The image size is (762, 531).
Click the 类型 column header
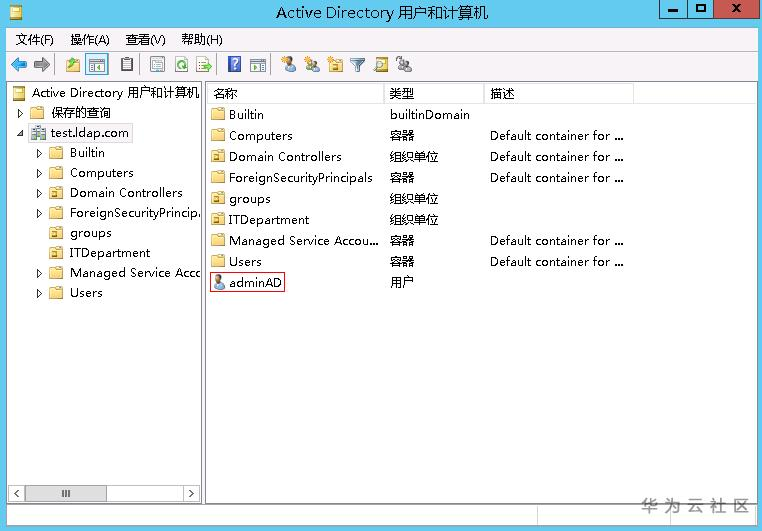pos(433,93)
